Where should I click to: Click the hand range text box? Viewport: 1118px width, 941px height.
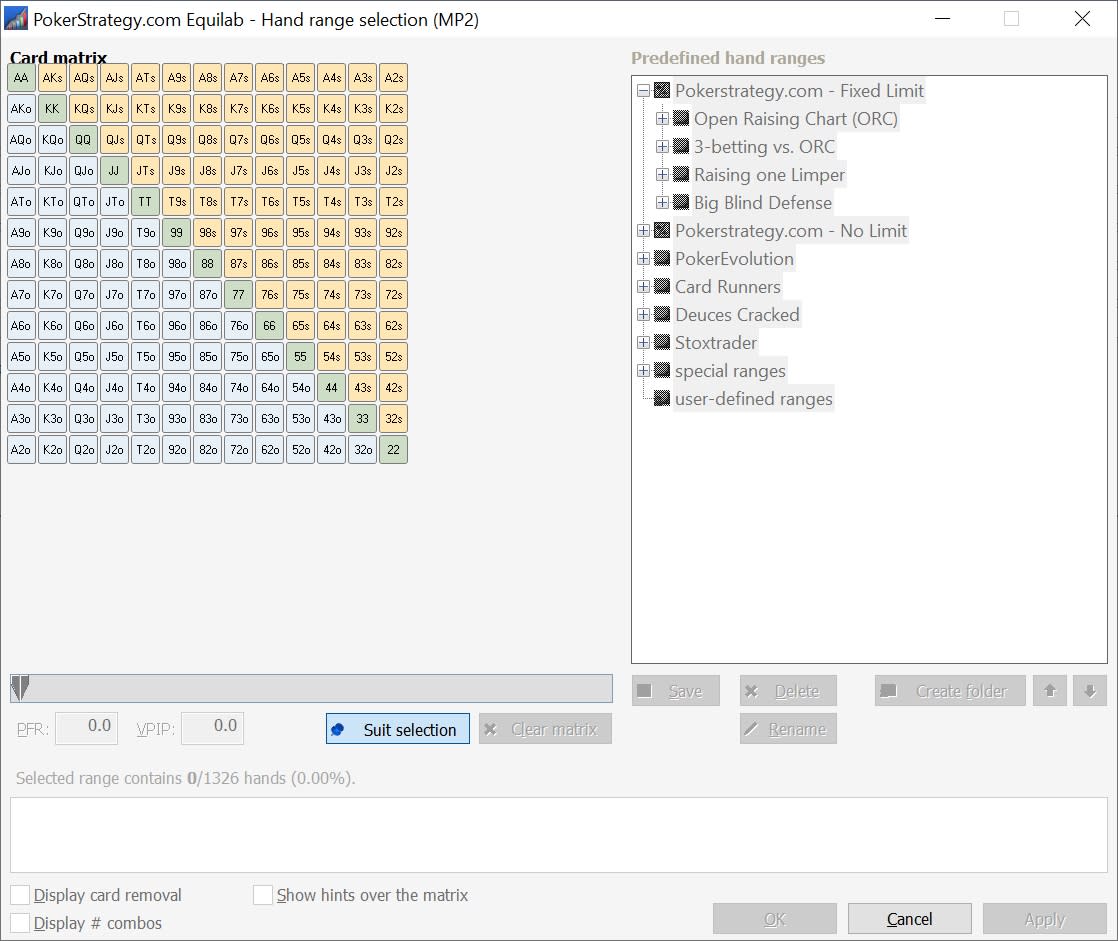pyautogui.click(x=558, y=835)
